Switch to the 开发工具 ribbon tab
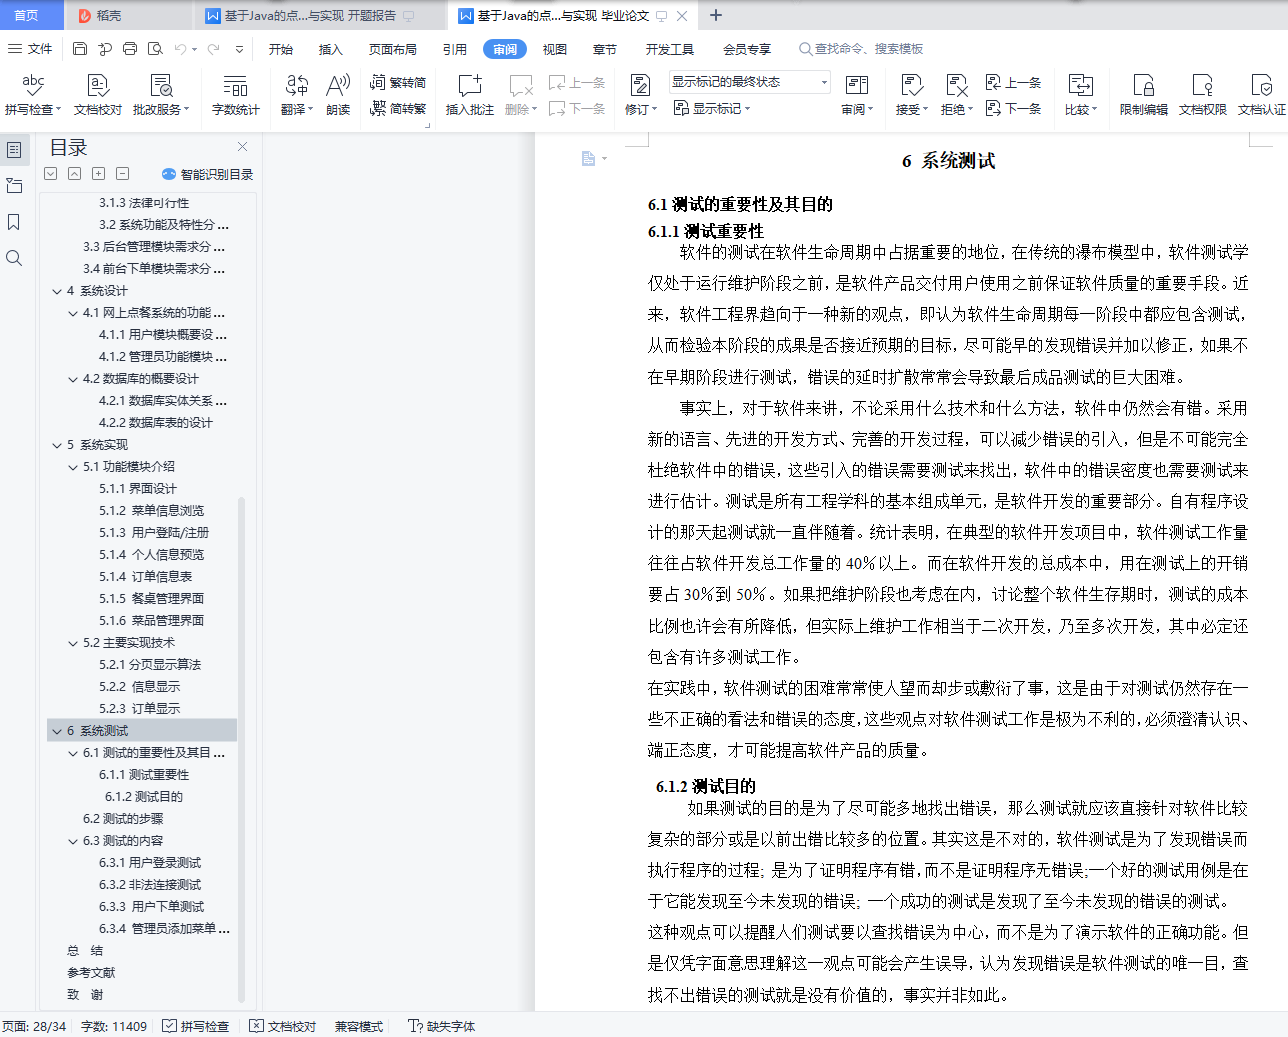The image size is (1288, 1037). pos(669,49)
